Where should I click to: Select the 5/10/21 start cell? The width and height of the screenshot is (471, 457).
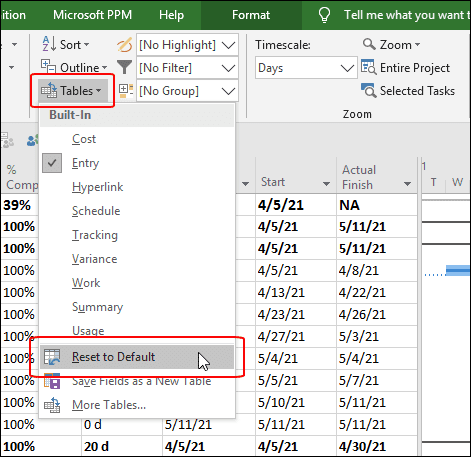pyautogui.click(x=296, y=402)
